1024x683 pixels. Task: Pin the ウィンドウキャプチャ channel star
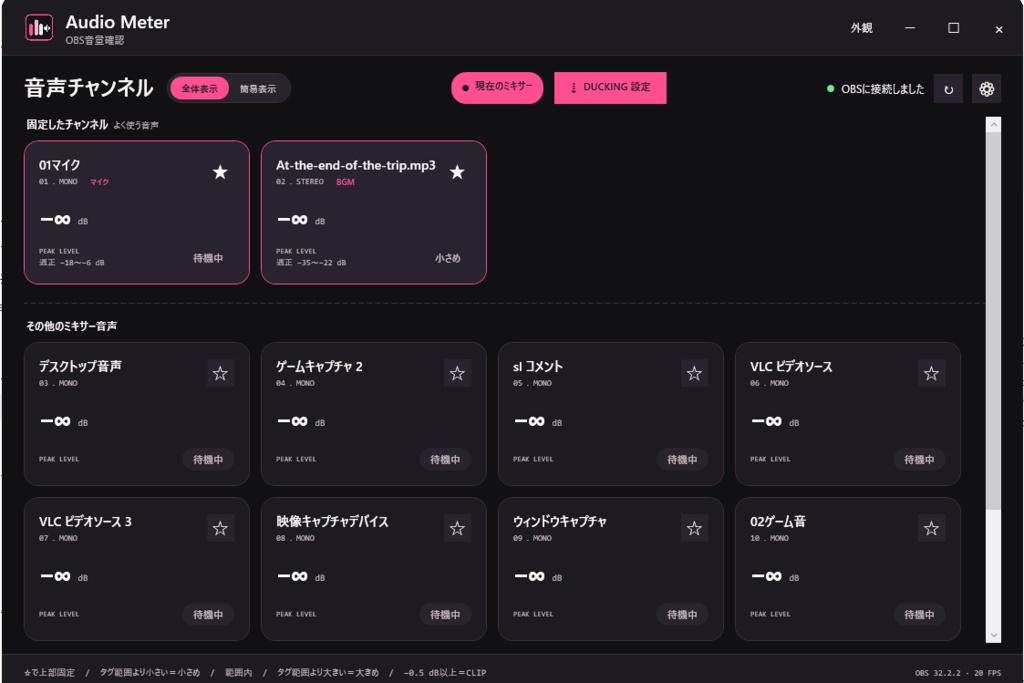pos(694,528)
